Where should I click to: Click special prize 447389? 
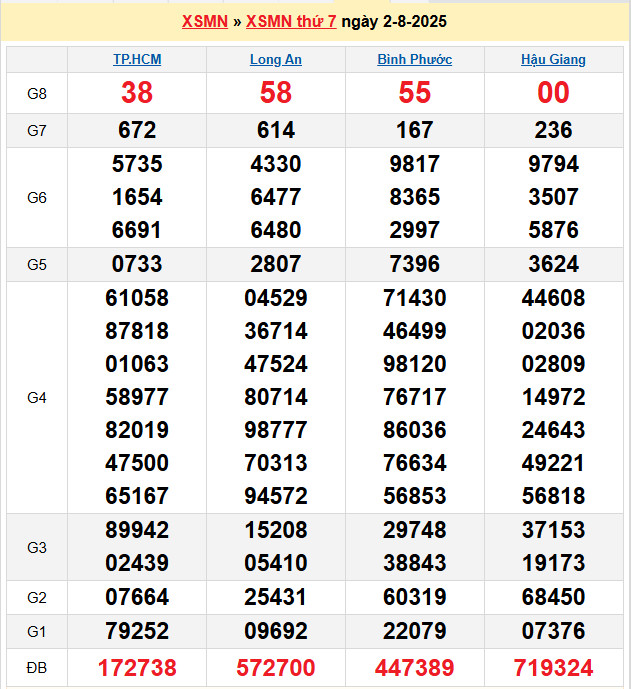(414, 668)
